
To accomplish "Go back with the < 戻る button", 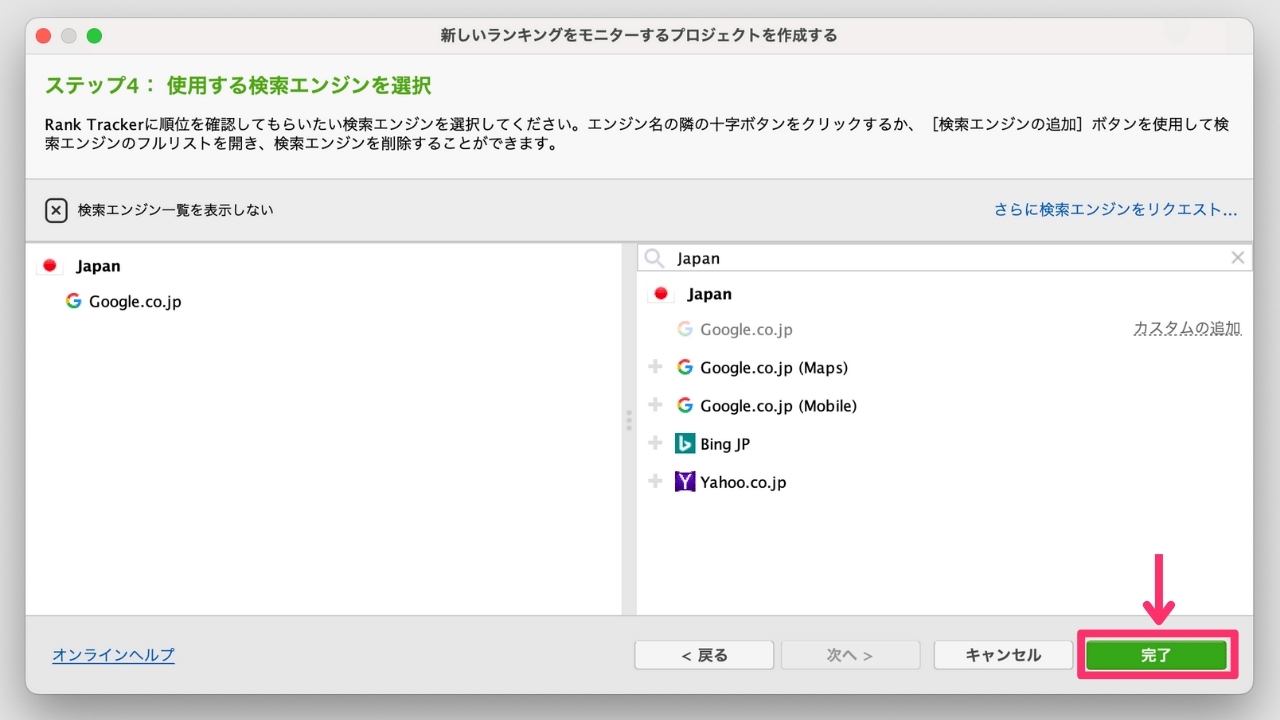I will 704,655.
